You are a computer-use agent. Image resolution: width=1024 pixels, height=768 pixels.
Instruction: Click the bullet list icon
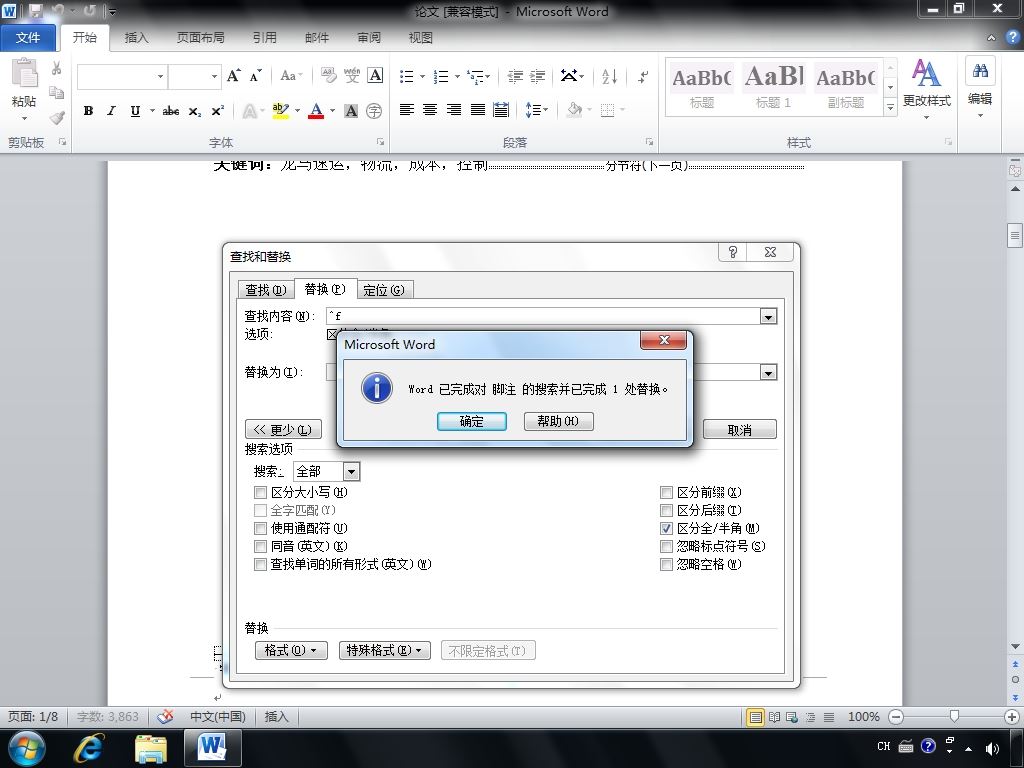pyautogui.click(x=407, y=76)
